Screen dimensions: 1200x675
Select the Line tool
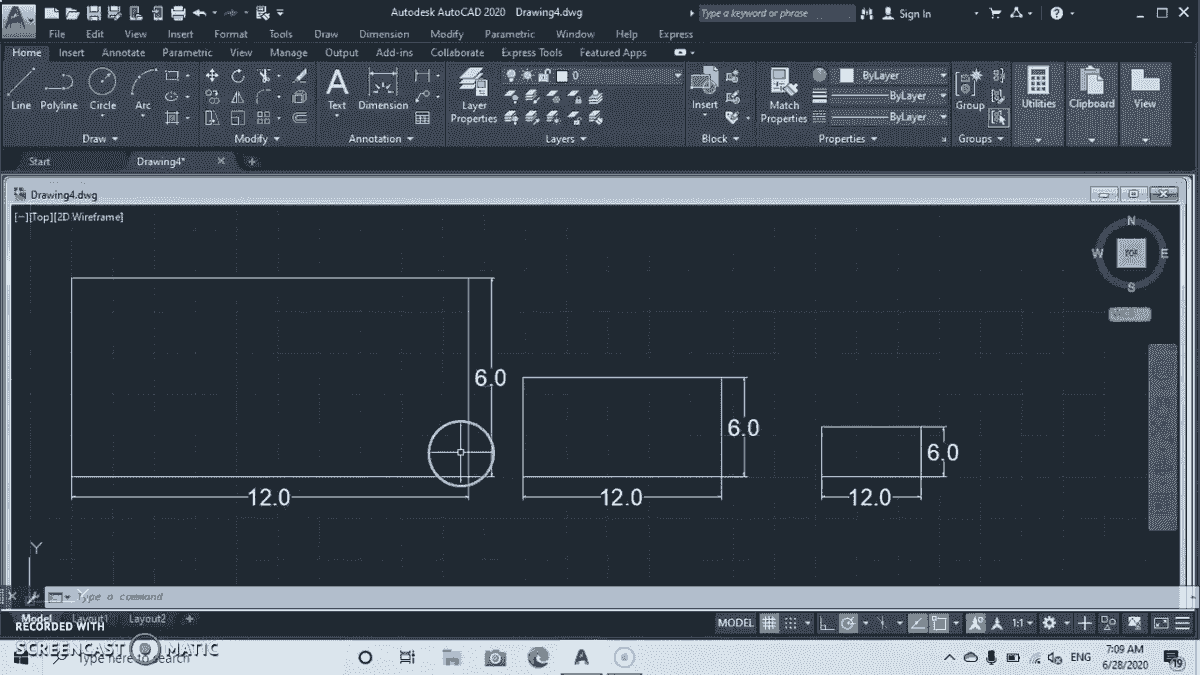(20, 90)
